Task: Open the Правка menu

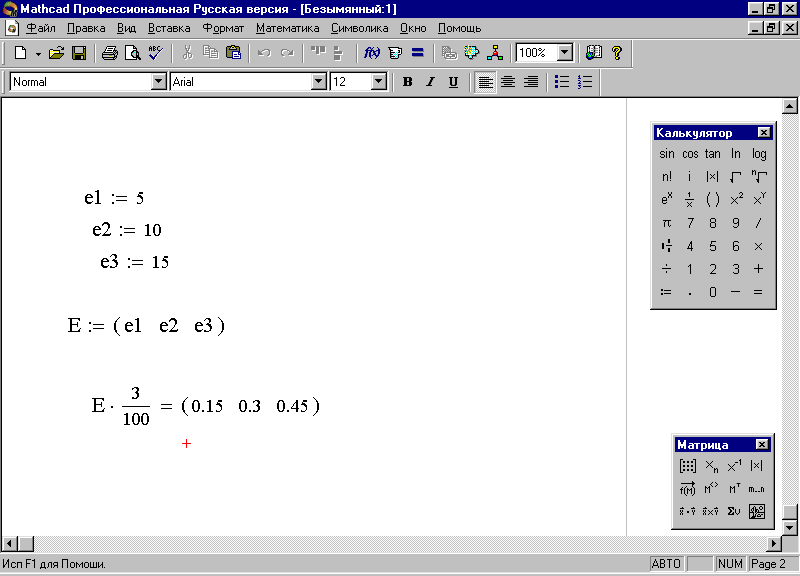Action: click(86, 28)
